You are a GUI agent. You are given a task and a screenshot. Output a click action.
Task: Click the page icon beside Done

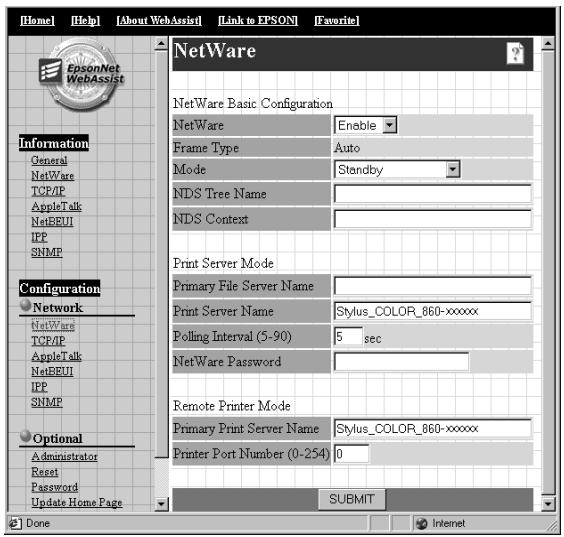15,523
